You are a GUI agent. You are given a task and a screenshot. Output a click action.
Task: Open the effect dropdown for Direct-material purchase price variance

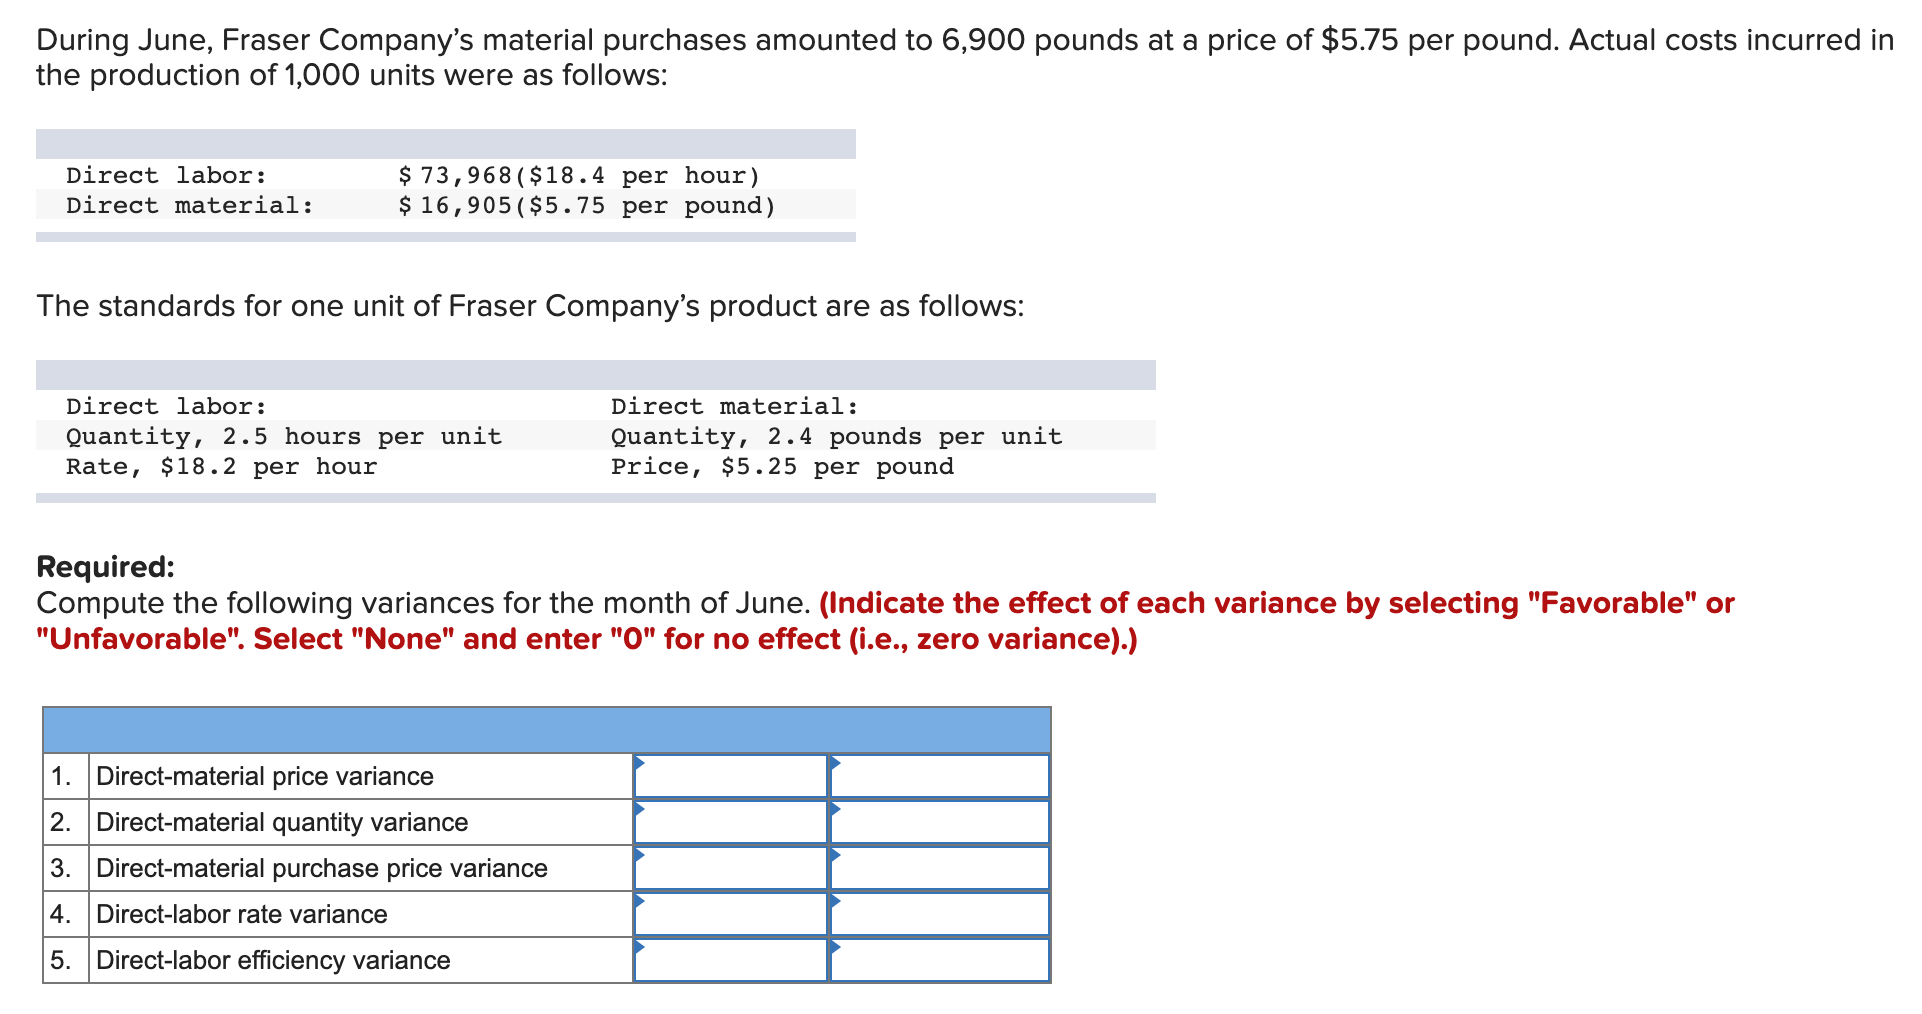point(938,868)
